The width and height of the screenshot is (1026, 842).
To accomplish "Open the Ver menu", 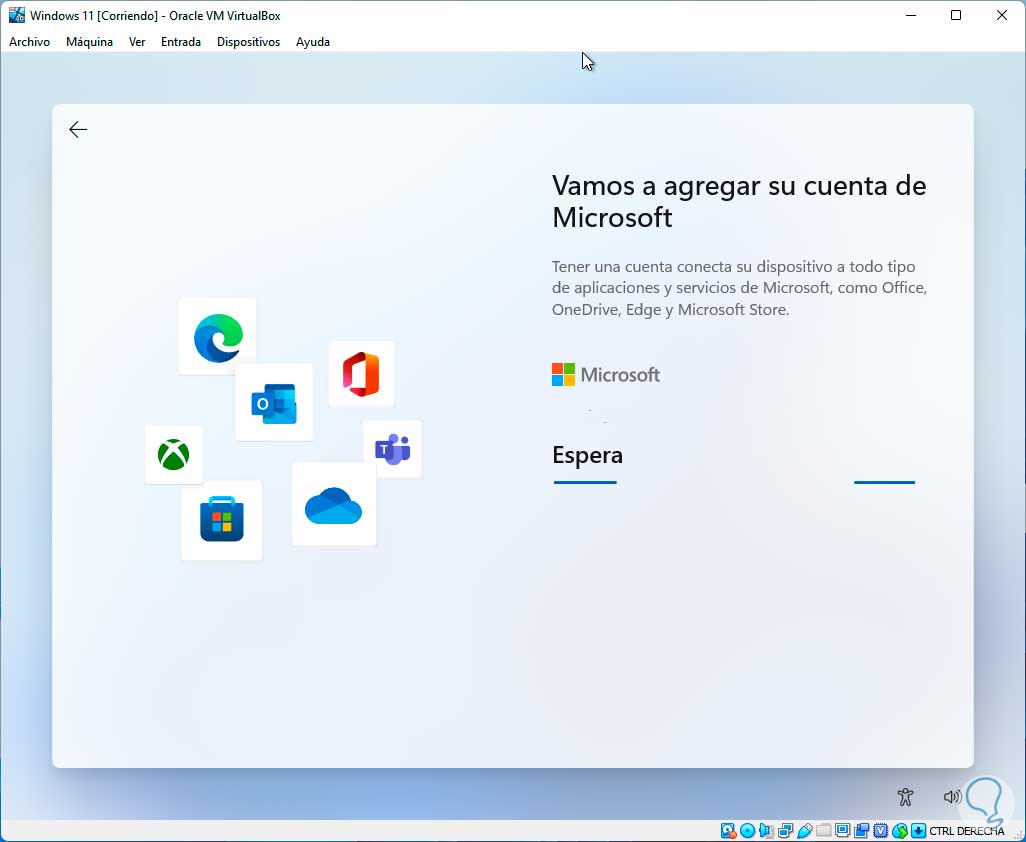I will click(x=137, y=42).
